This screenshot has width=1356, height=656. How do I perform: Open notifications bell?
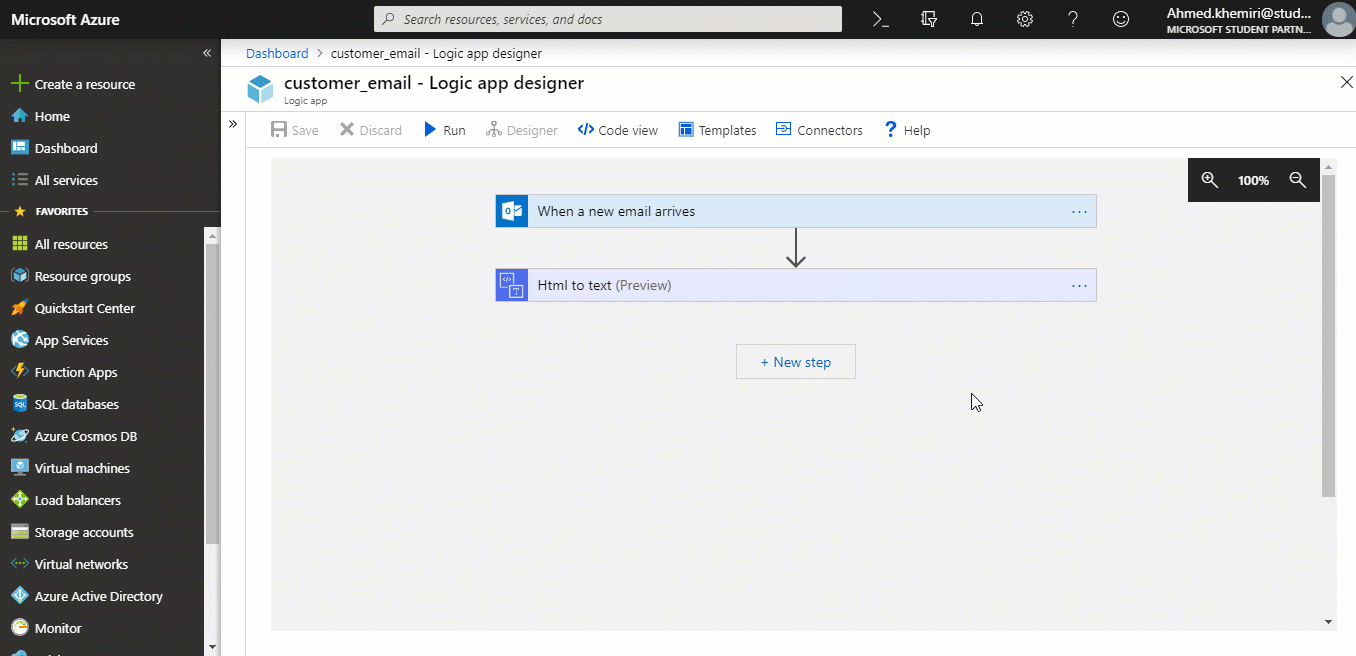[x=977, y=19]
